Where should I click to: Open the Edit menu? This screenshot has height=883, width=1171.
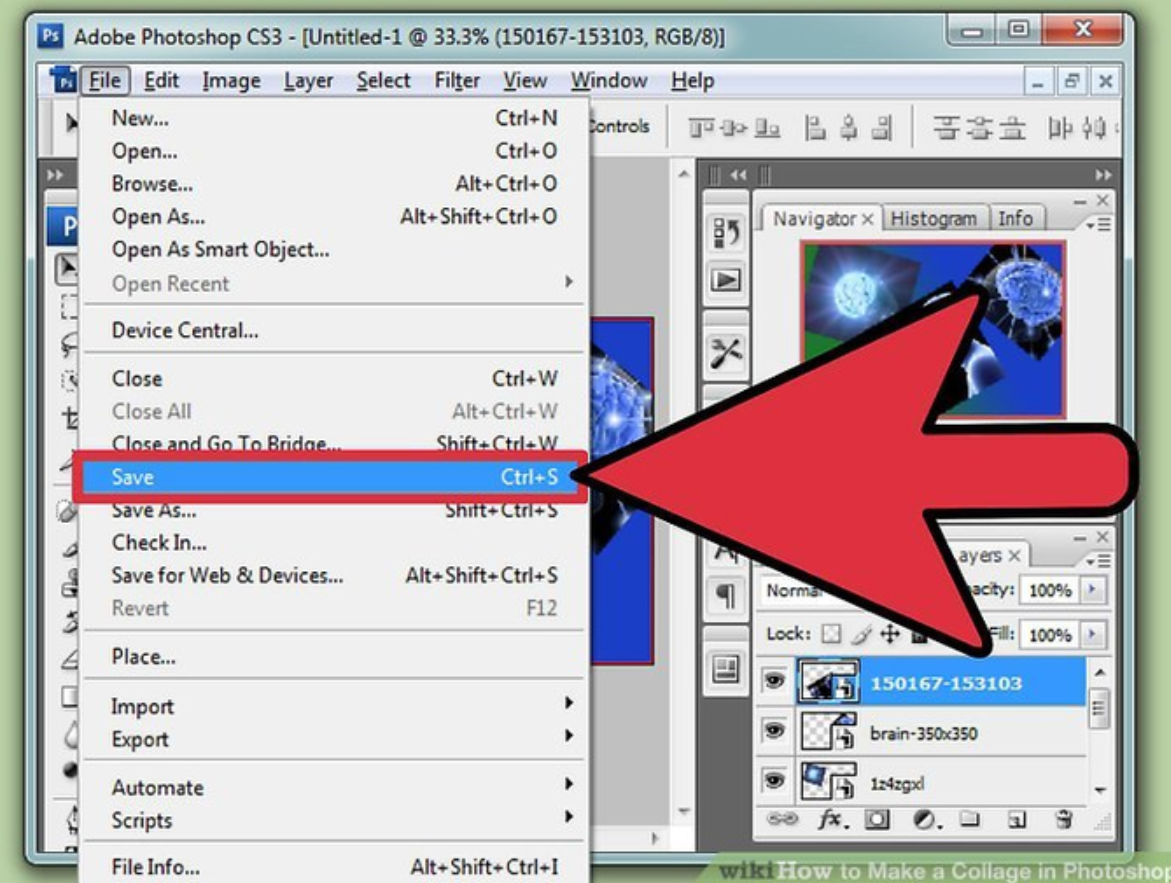click(161, 80)
